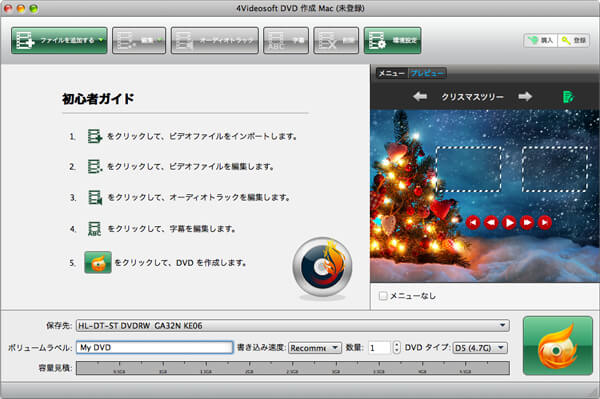Click the skip-to-last red menu button
The image size is (600, 399).
(x=545, y=222)
